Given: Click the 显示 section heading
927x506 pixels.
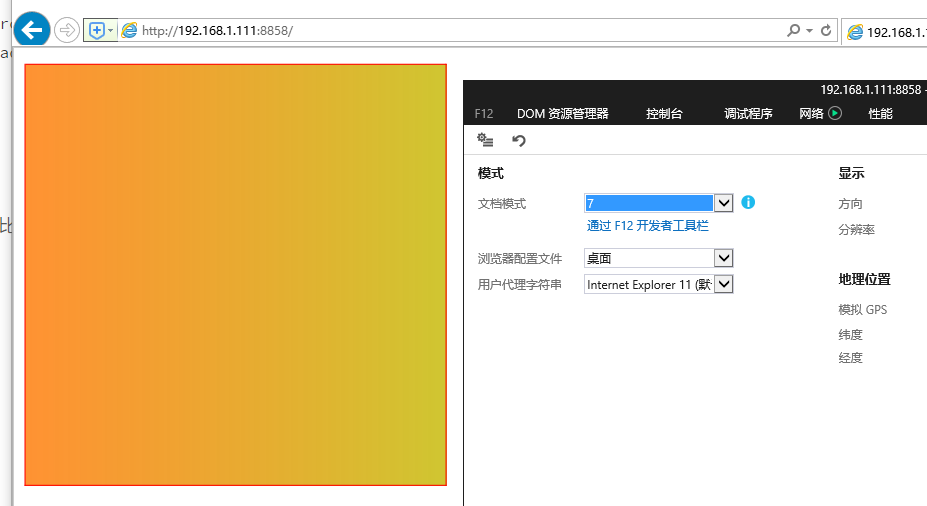Looking at the screenshot, I should pos(851,173).
